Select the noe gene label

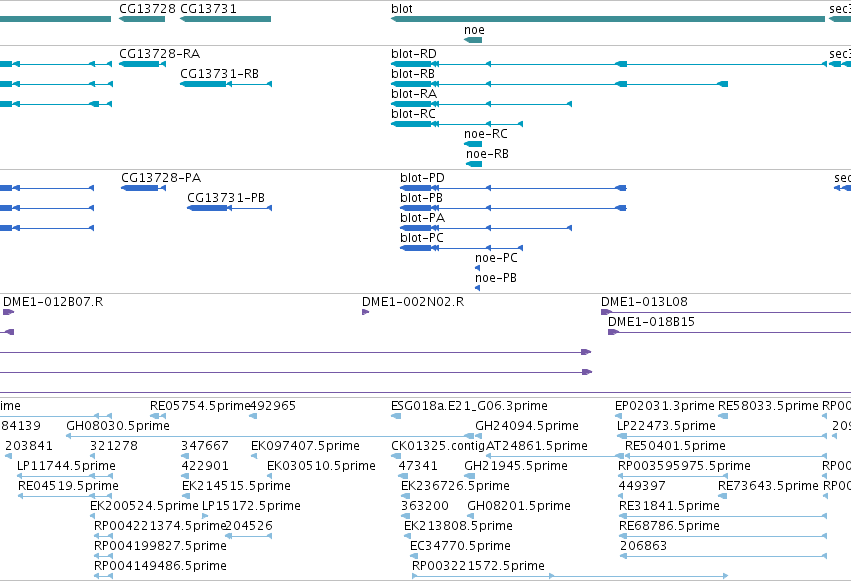(x=474, y=30)
